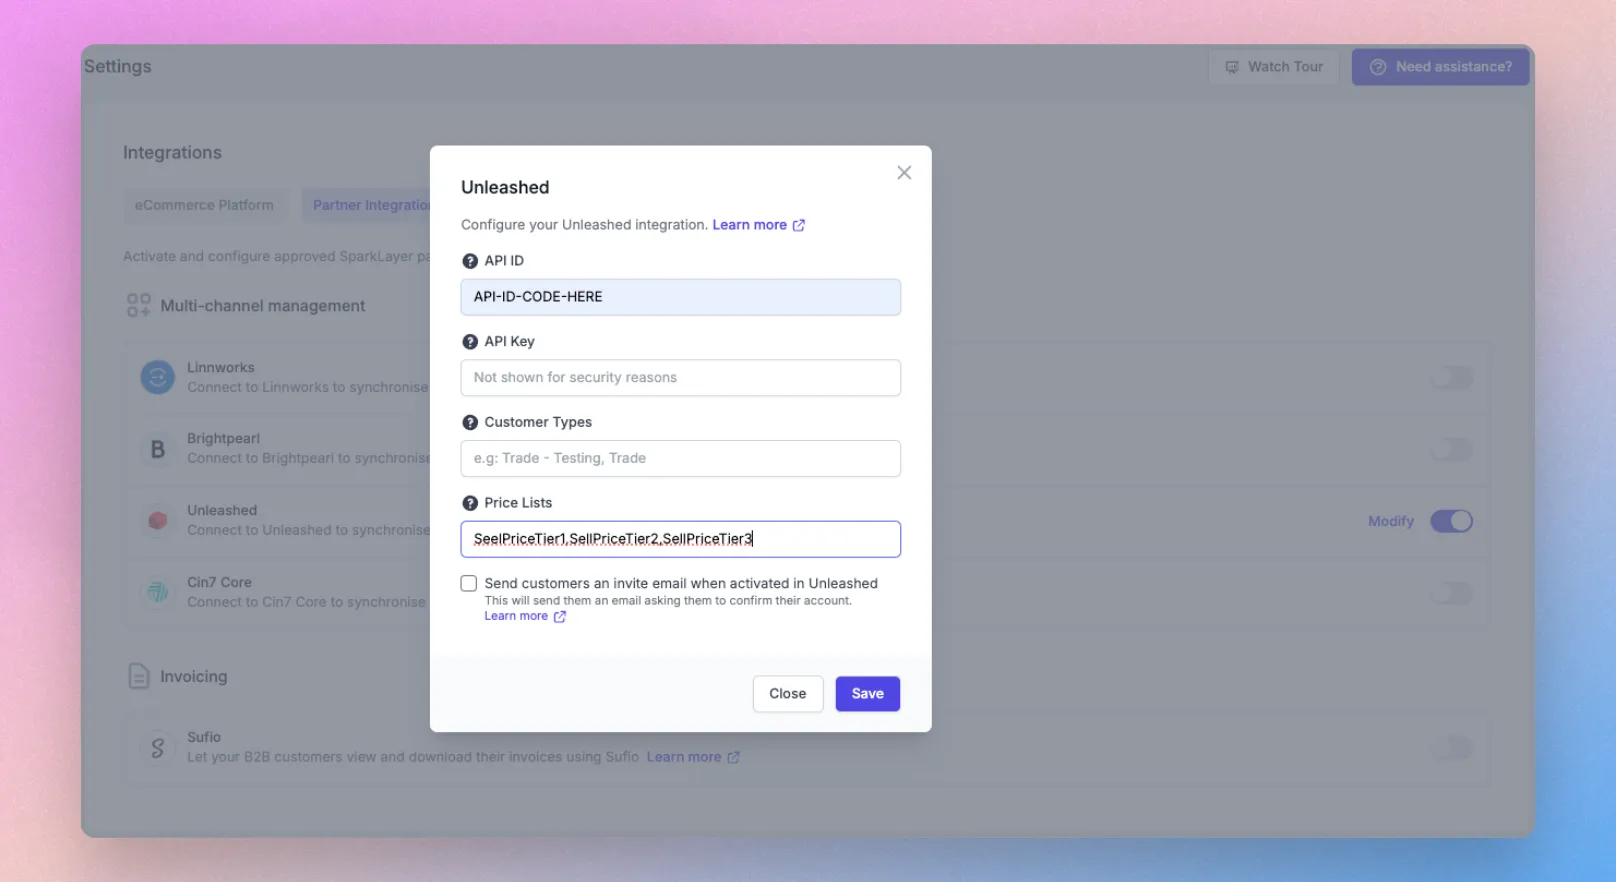Click the Watch Tour presentation icon
The image size is (1616, 882).
[1232, 67]
